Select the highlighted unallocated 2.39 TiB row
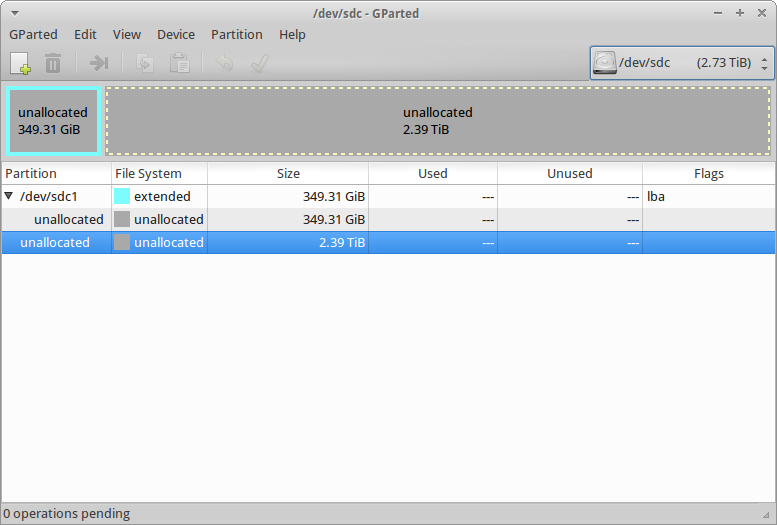 click(388, 242)
